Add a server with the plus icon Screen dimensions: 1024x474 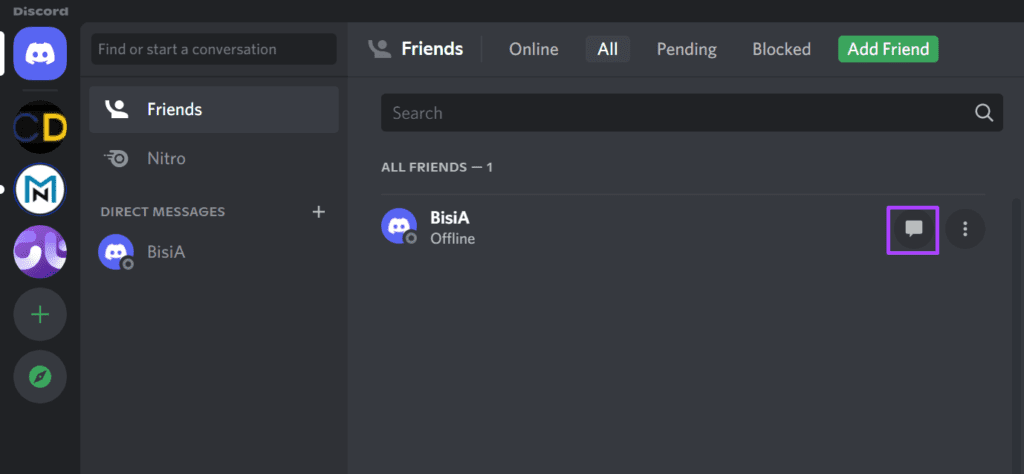[40, 315]
